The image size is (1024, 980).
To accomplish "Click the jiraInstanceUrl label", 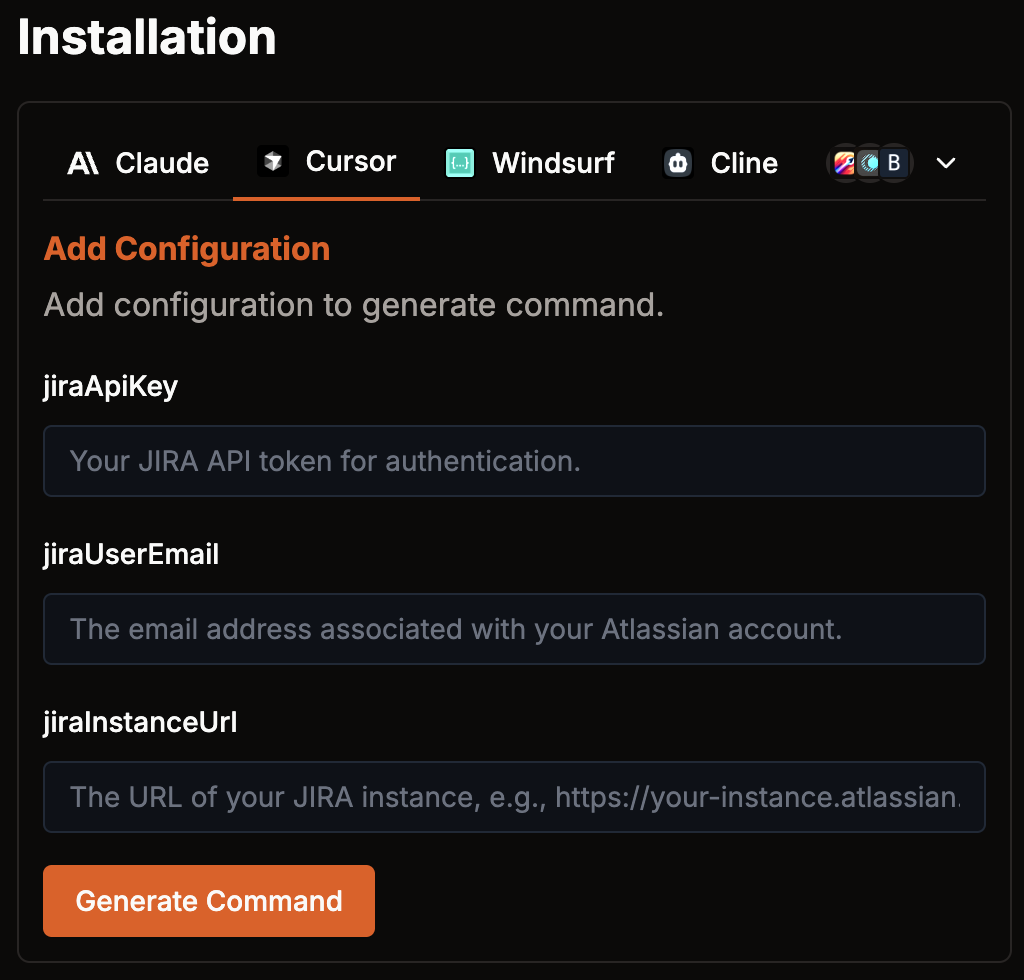I will pos(140,722).
